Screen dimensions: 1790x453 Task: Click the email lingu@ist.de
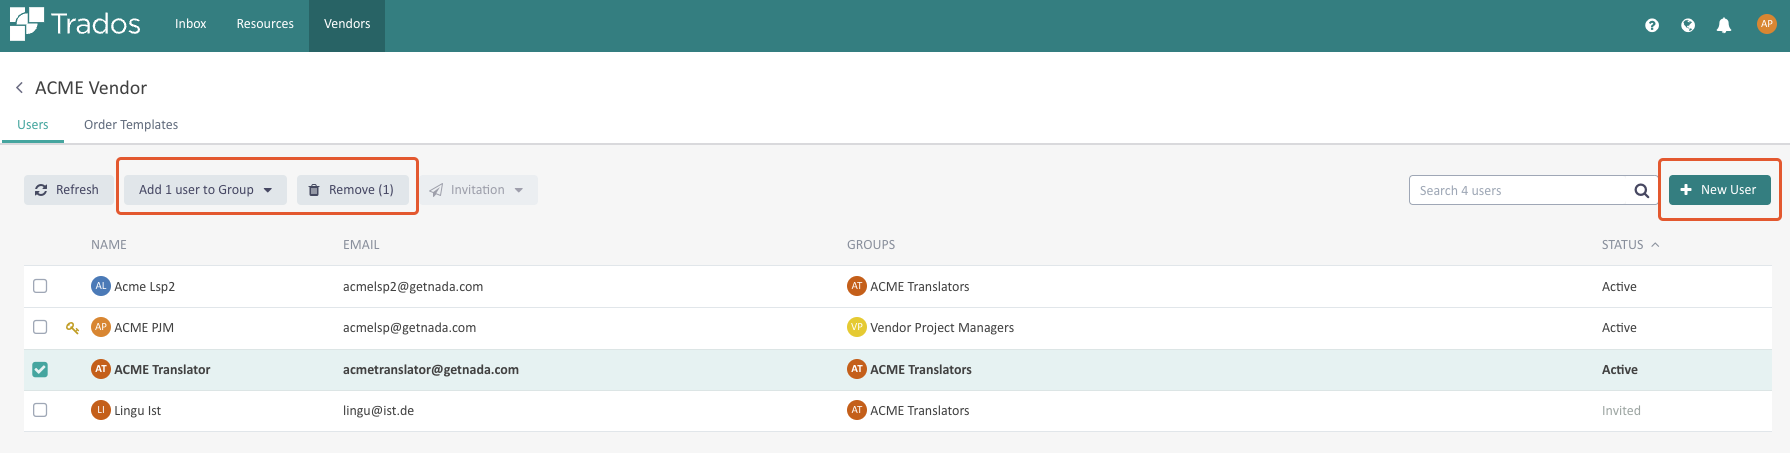tap(378, 411)
